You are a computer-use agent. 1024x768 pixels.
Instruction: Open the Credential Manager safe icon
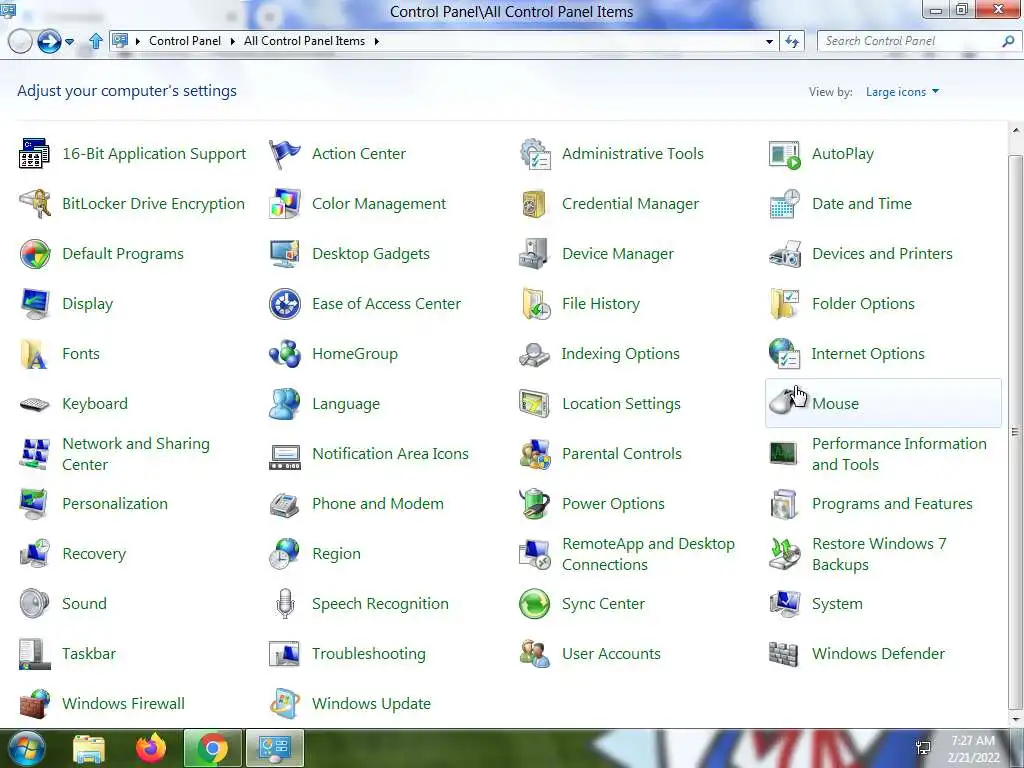pyautogui.click(x=535, y=204)
